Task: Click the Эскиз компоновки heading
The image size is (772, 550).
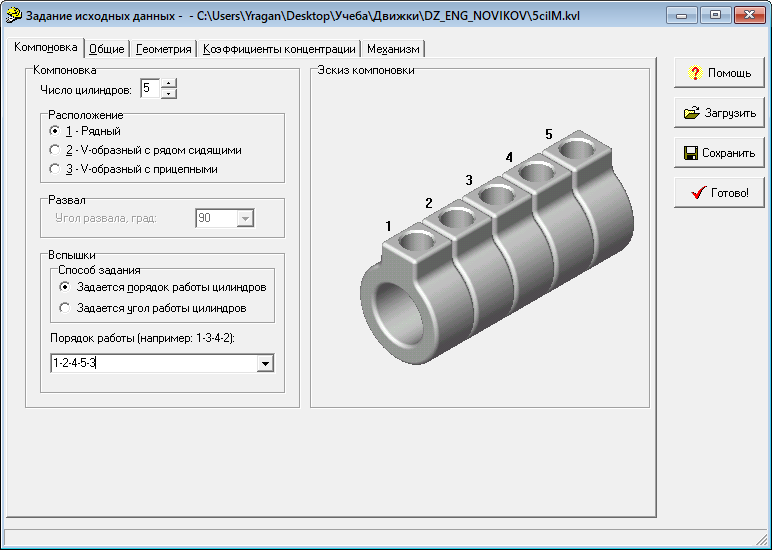Action: (x=366, y=70)
